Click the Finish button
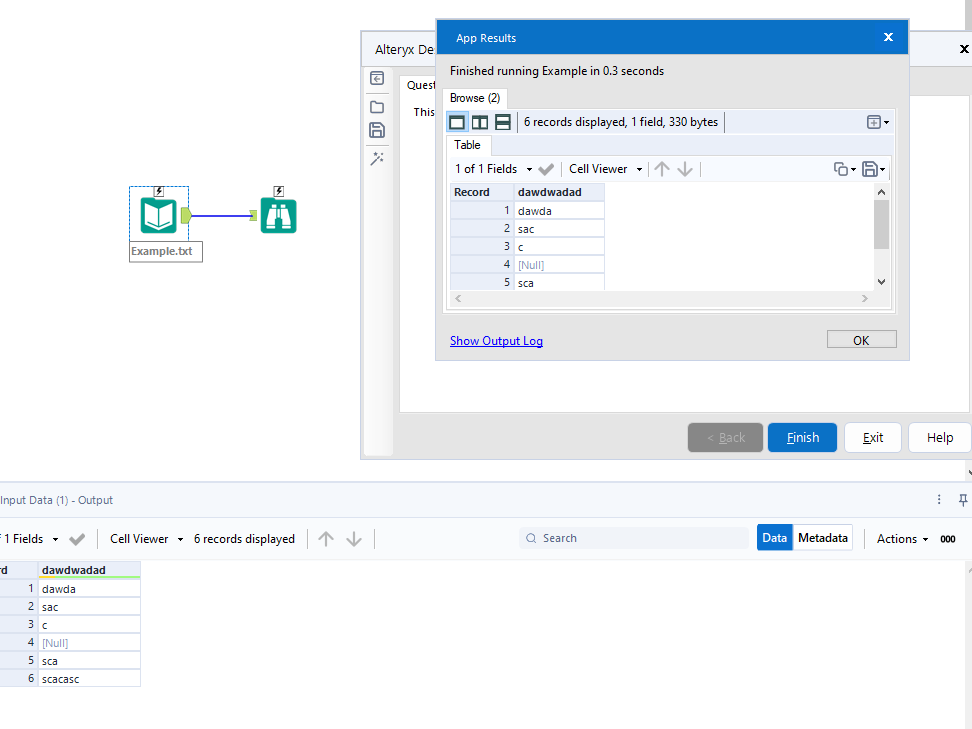 (x=803, y=438)
